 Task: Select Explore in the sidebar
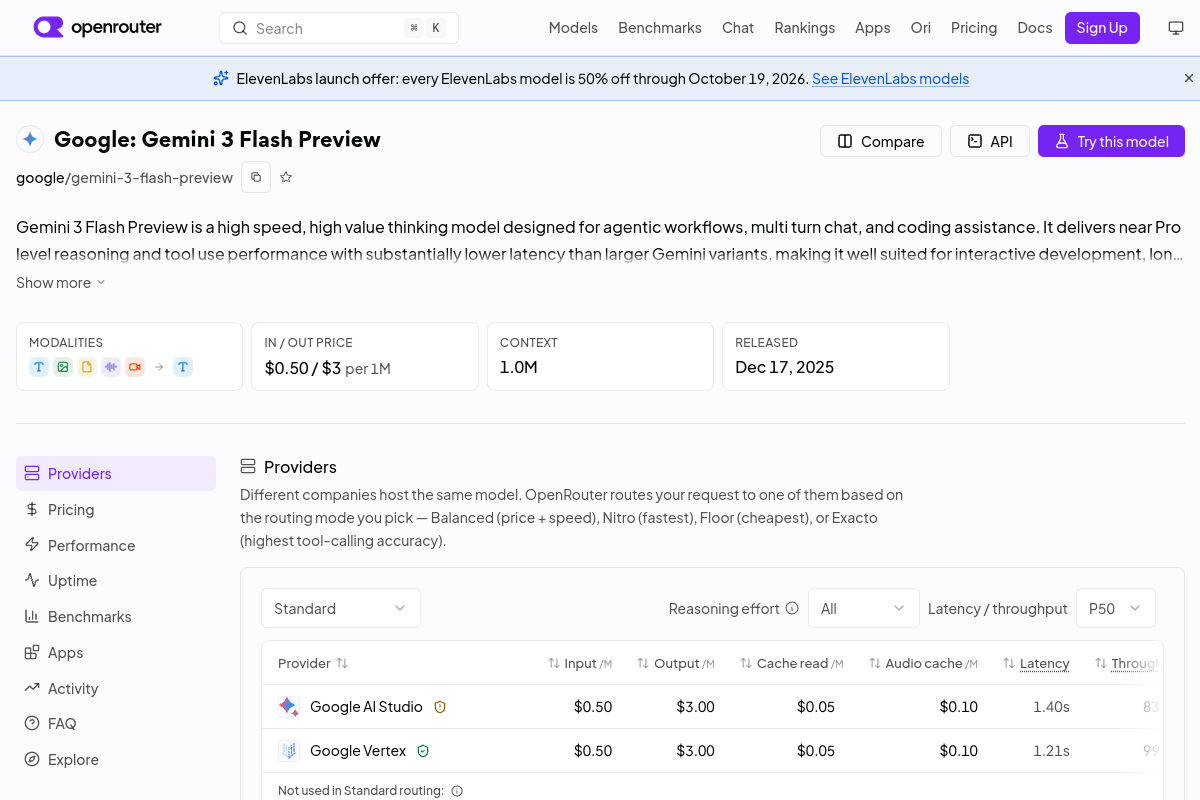coord(116,759)
